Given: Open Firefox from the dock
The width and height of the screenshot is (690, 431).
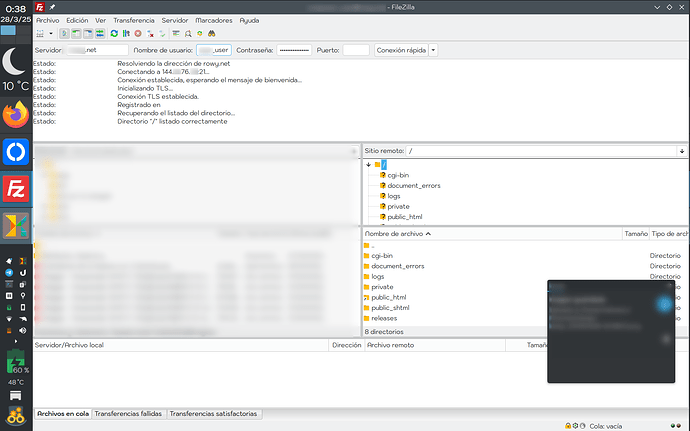Looking at the screenshot, I should pos(16,115).
